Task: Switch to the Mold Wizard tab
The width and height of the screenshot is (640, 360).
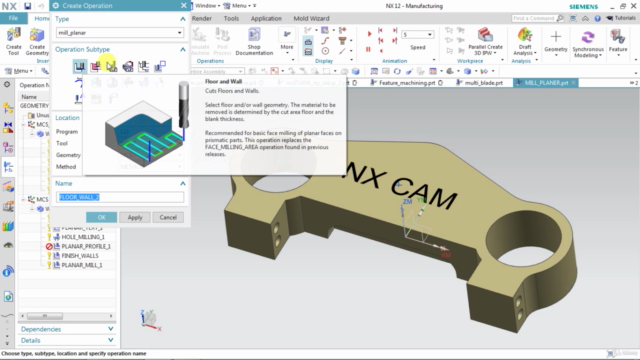Action: (x=311, y=18)
